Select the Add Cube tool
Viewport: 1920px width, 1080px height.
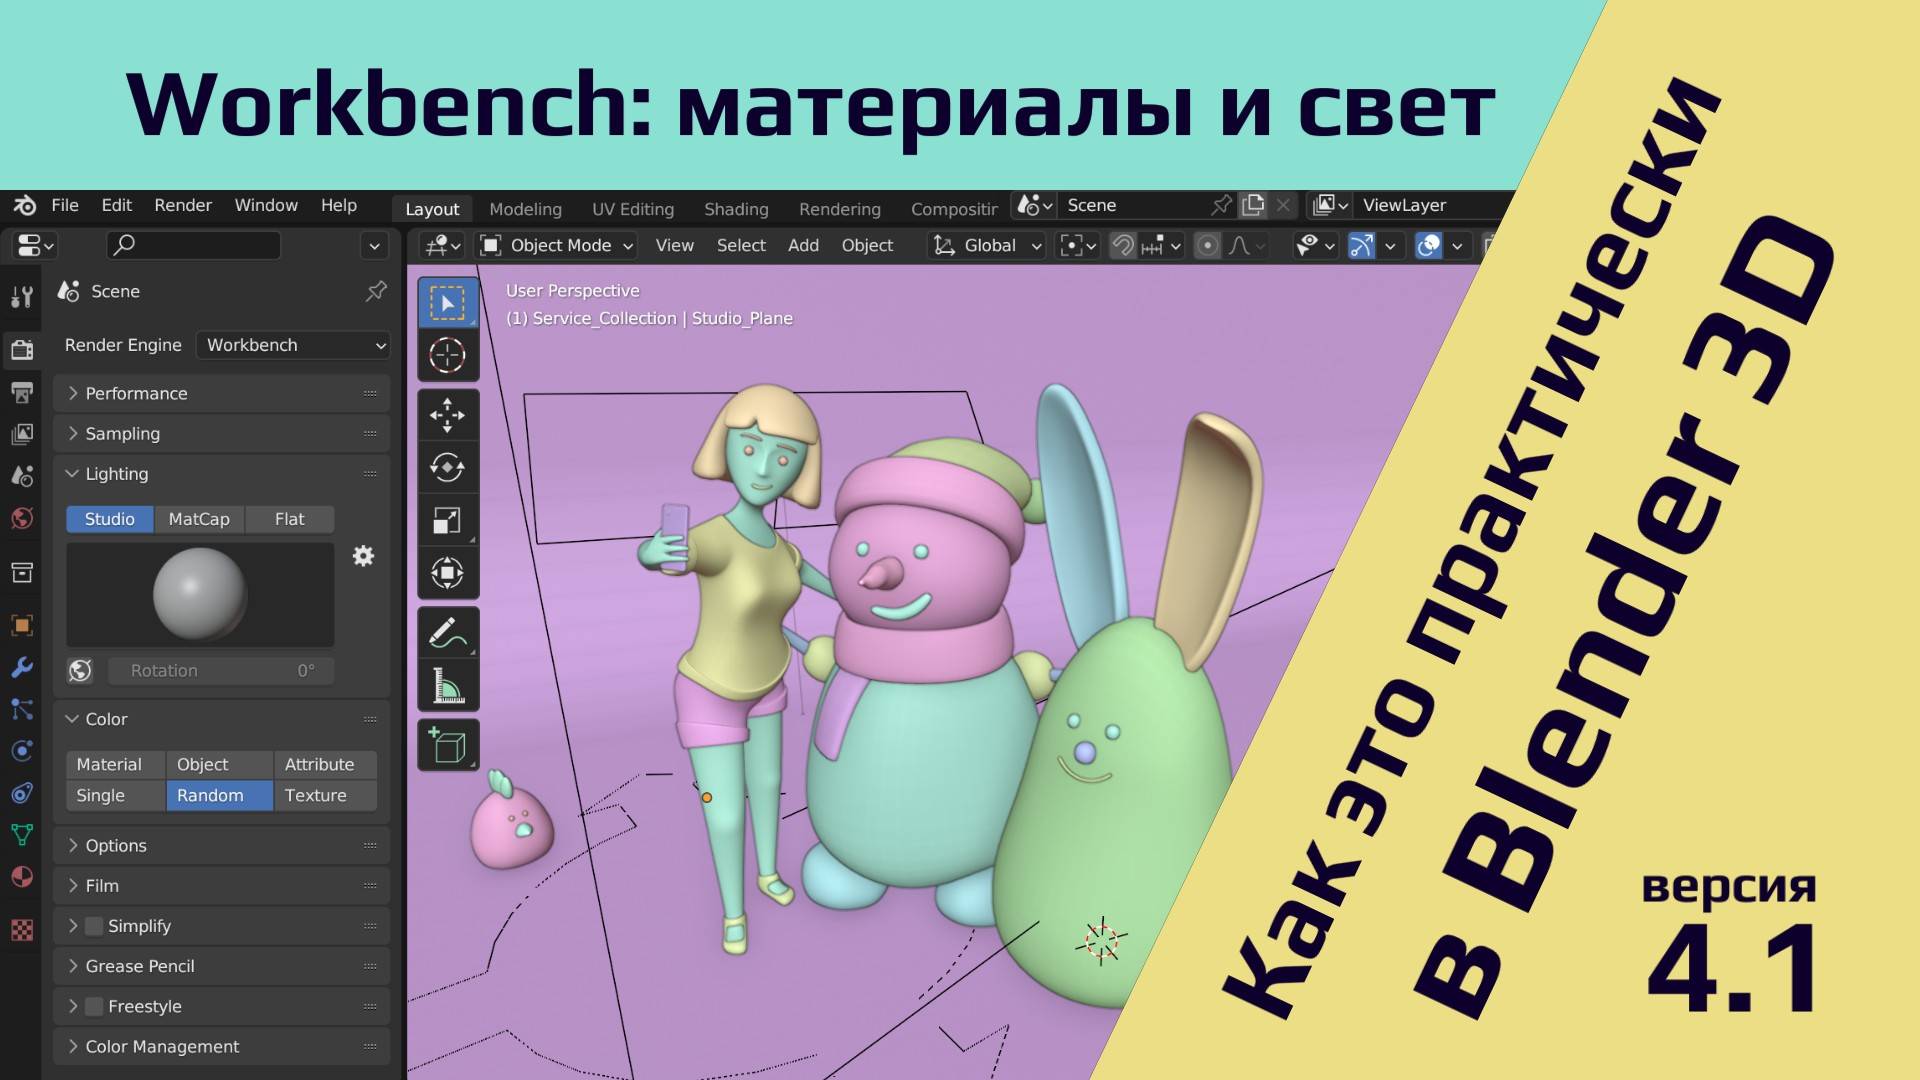click(x=448, y=744)
